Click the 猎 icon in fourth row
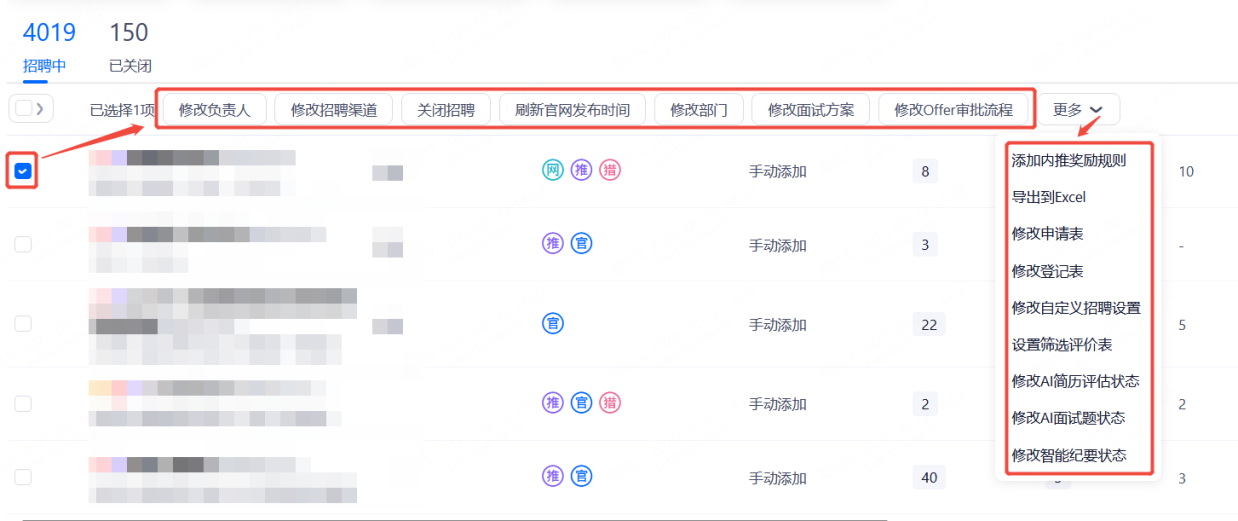The width and height of the screenshot is (1238, 521). pos(610,403)
